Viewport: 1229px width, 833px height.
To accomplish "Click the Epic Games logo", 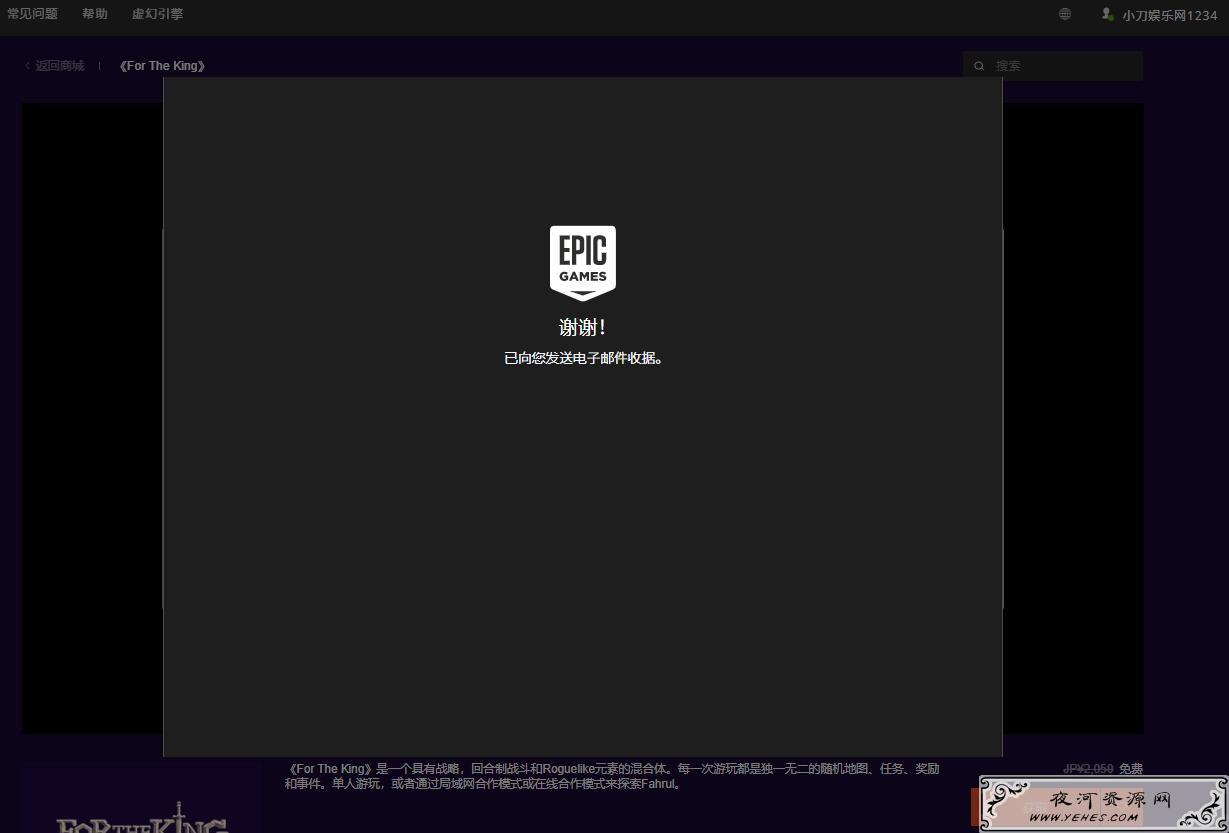I will 583,263.
